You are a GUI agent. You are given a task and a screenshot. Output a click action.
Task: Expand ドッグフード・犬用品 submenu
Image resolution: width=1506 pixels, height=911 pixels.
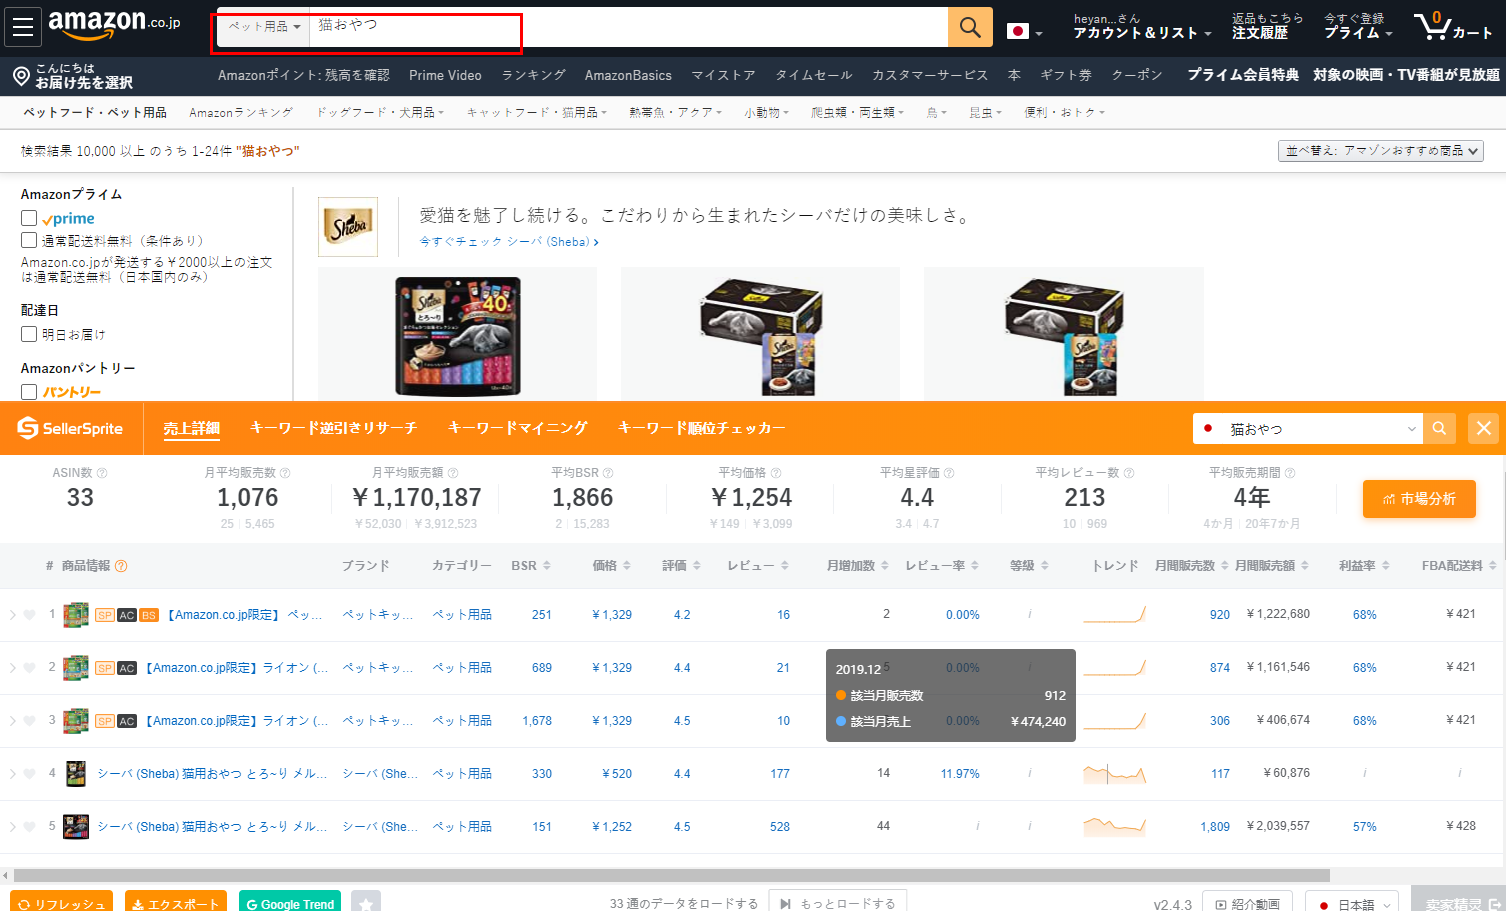pos(381,113)
